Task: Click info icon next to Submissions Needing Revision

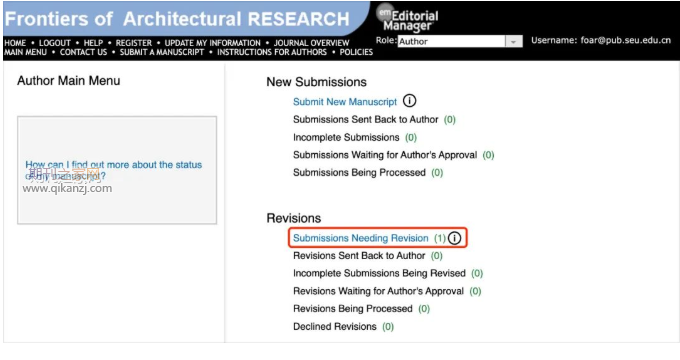Action: click(454, 238)
